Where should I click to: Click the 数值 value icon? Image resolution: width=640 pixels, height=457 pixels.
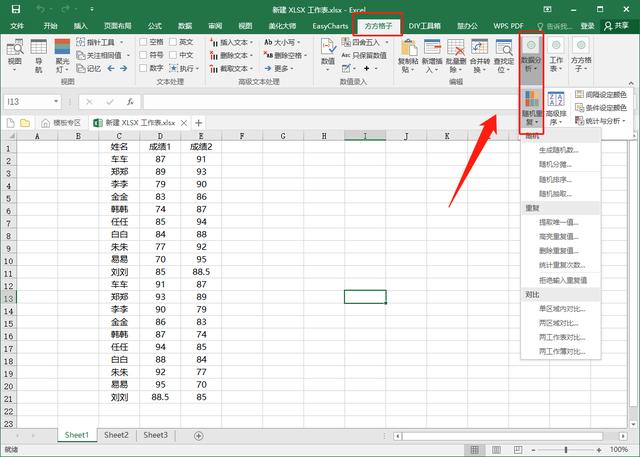[x=328, y=55]
